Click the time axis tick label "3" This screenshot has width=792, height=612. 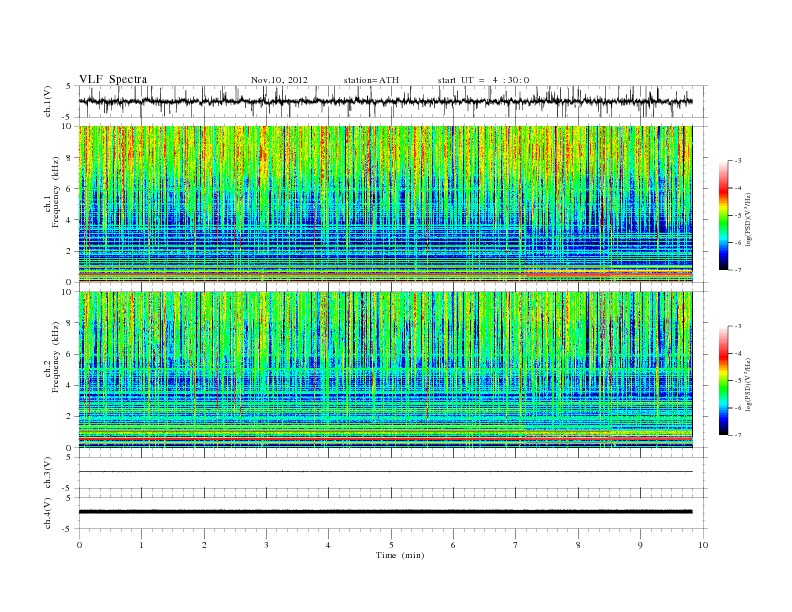266,545
